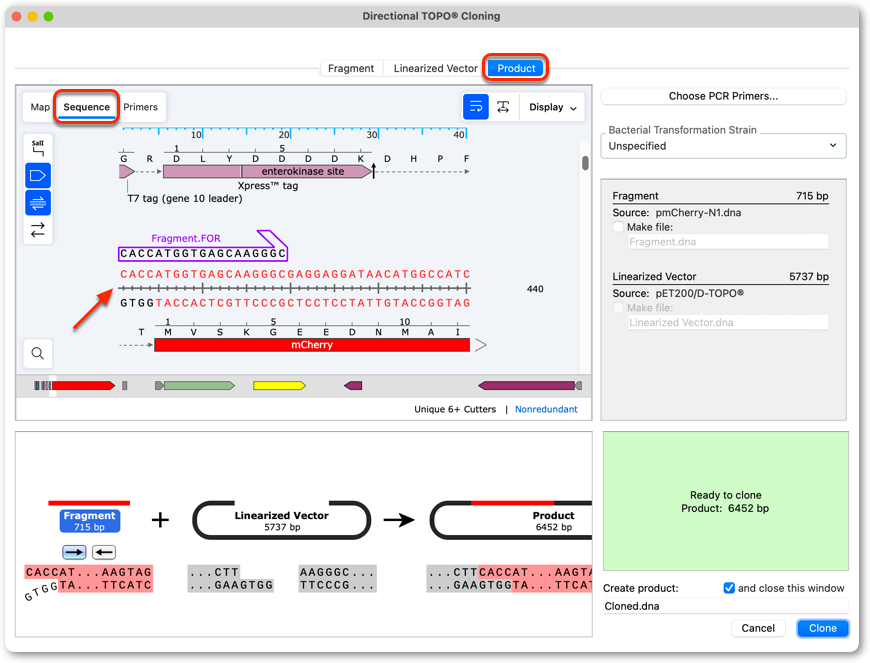
Task: Click the yellow feature arrow in minimap
Action: tap(279, 386)
